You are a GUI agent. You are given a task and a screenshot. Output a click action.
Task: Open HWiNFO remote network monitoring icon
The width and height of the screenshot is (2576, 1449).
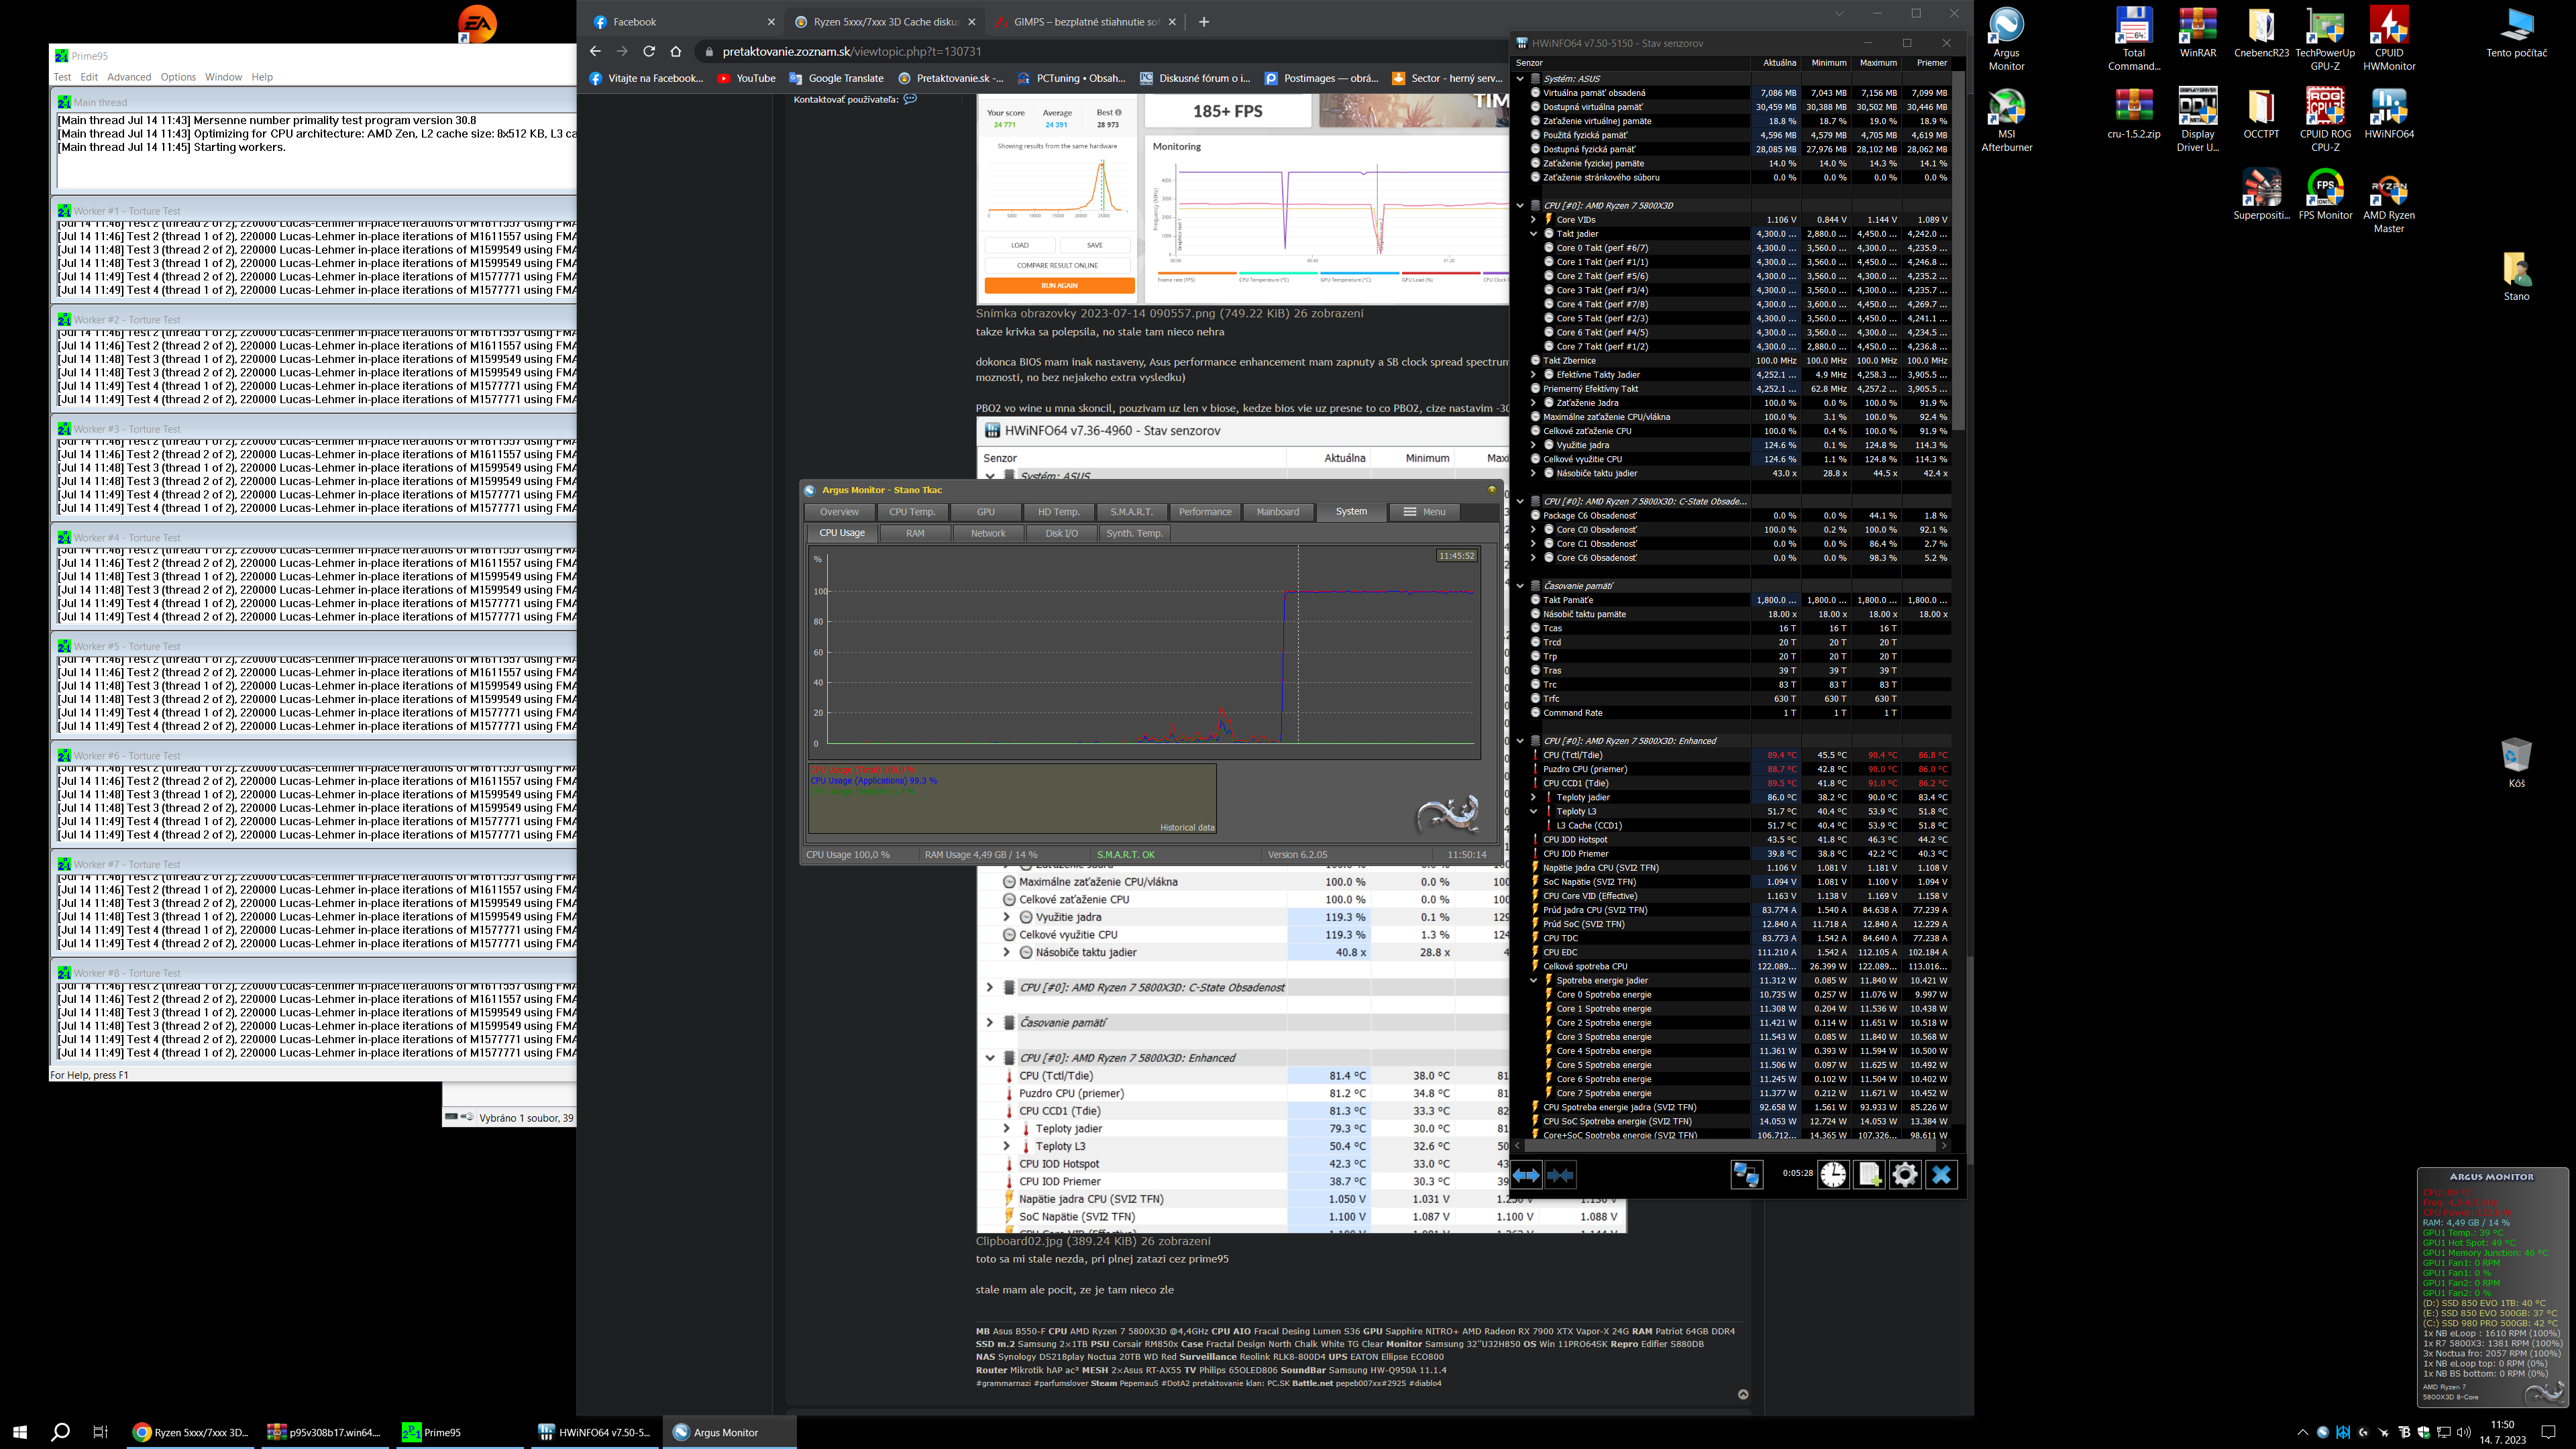[x=1746, y=1175]
